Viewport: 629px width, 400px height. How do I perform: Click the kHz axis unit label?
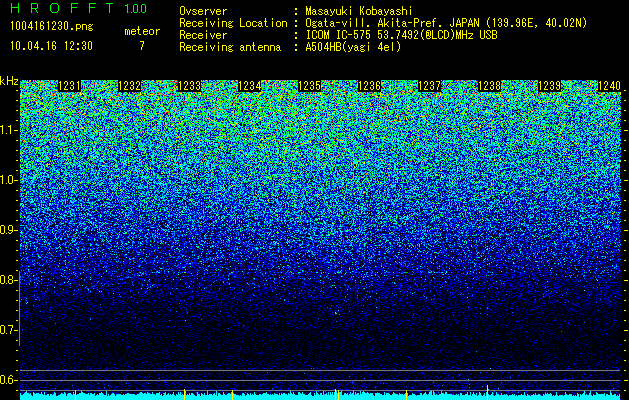coord(9,81)
